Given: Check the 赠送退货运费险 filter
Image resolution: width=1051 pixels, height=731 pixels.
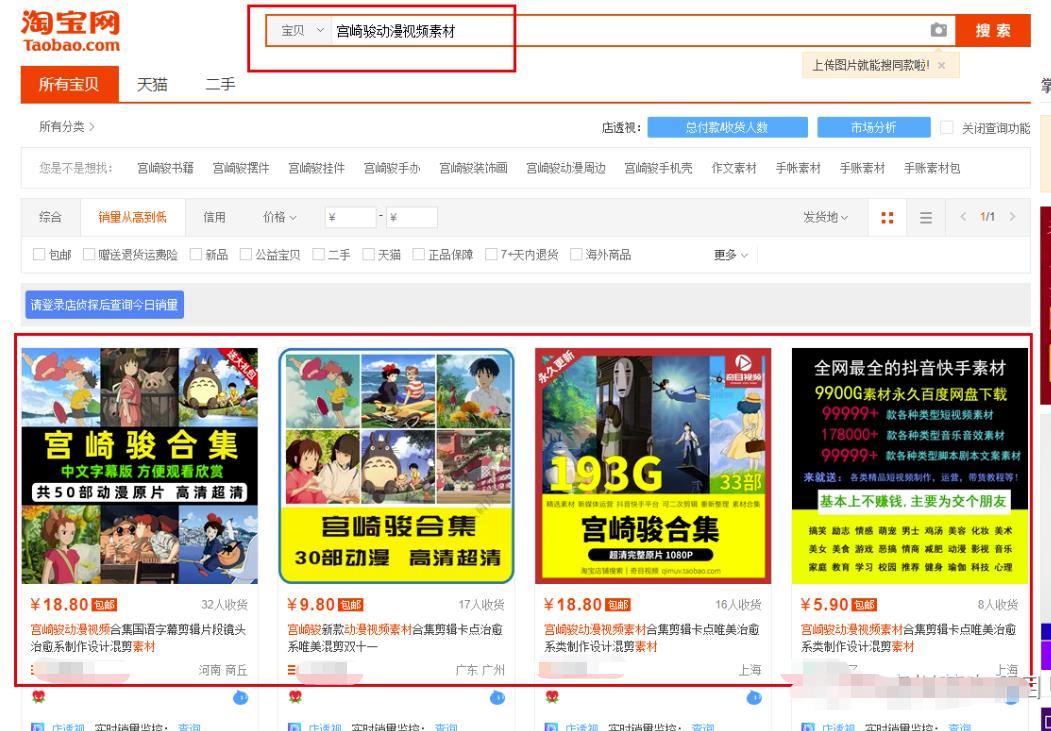Looking at the screenshot, I should (88, 255).
